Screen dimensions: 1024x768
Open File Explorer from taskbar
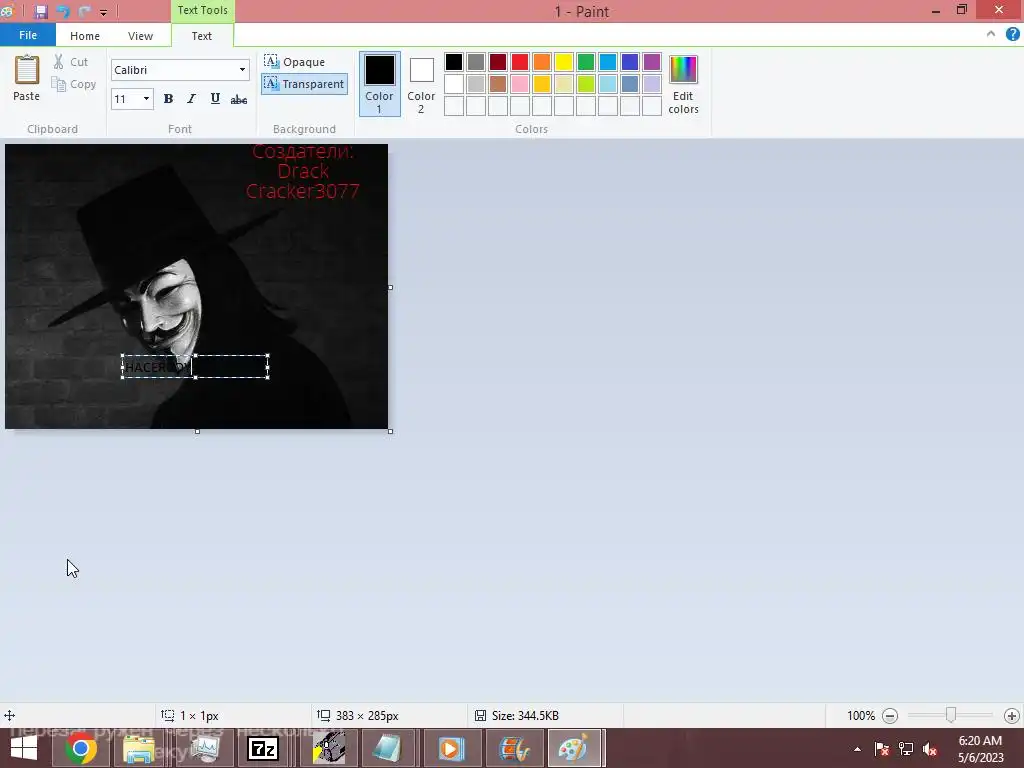click(x=139, y=749)
